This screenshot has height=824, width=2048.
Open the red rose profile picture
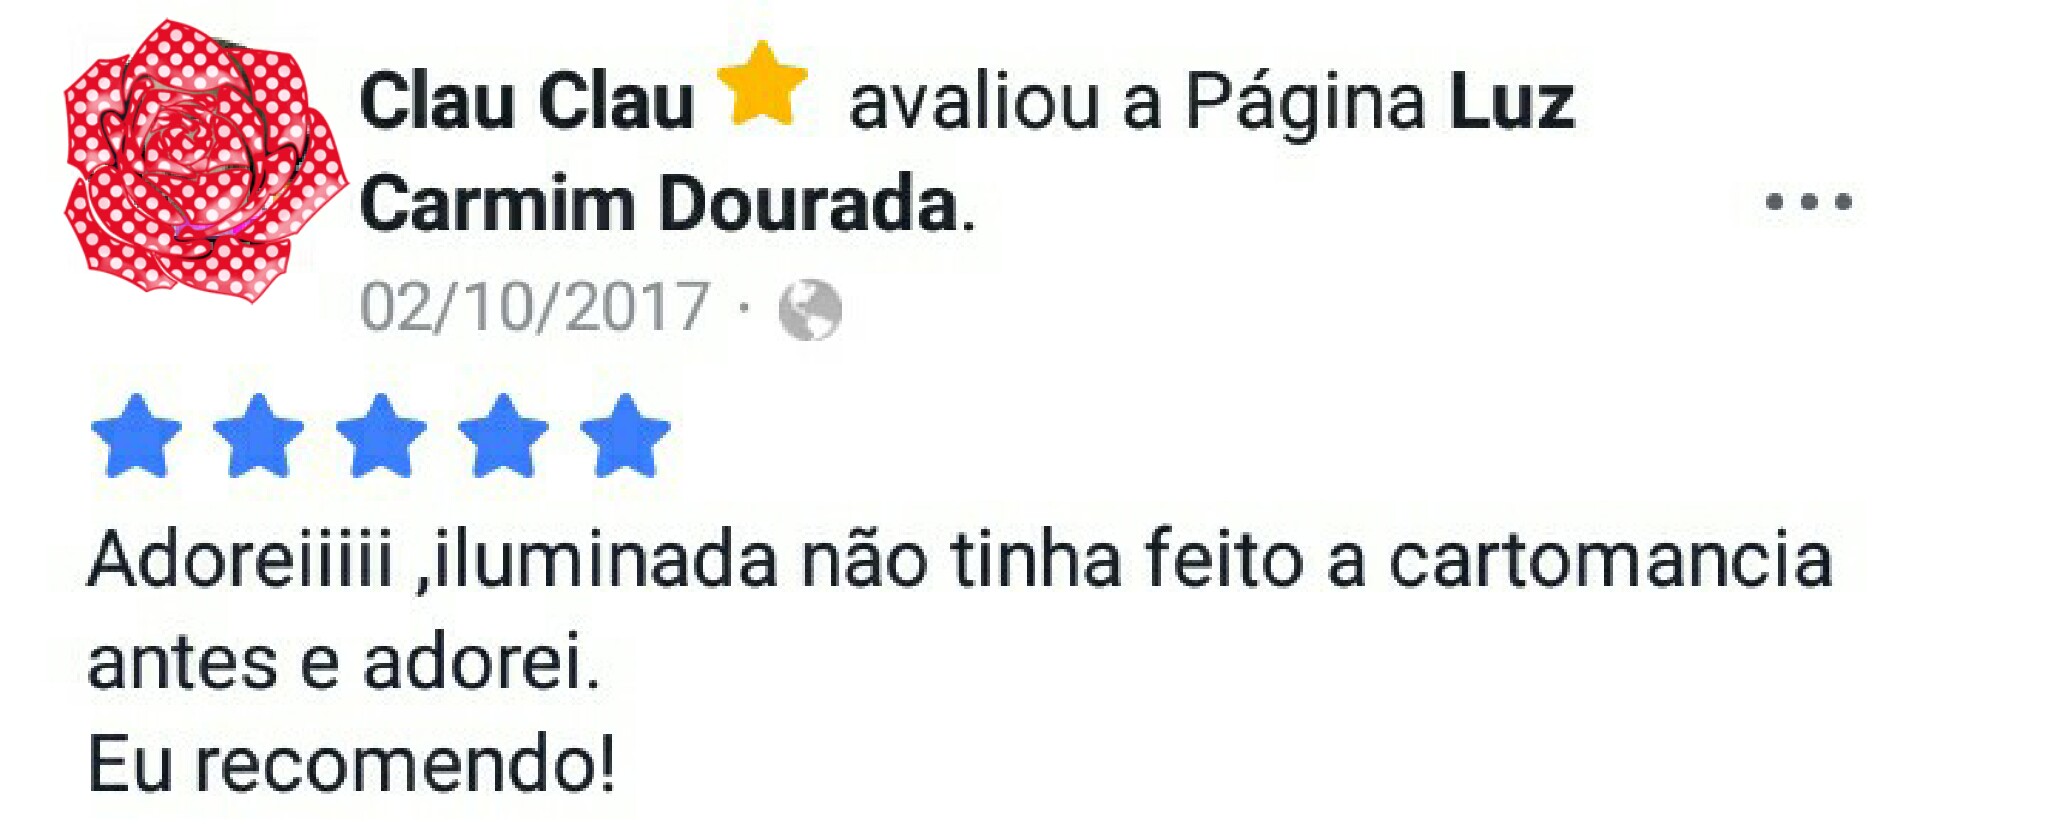[x=206, y=161]
